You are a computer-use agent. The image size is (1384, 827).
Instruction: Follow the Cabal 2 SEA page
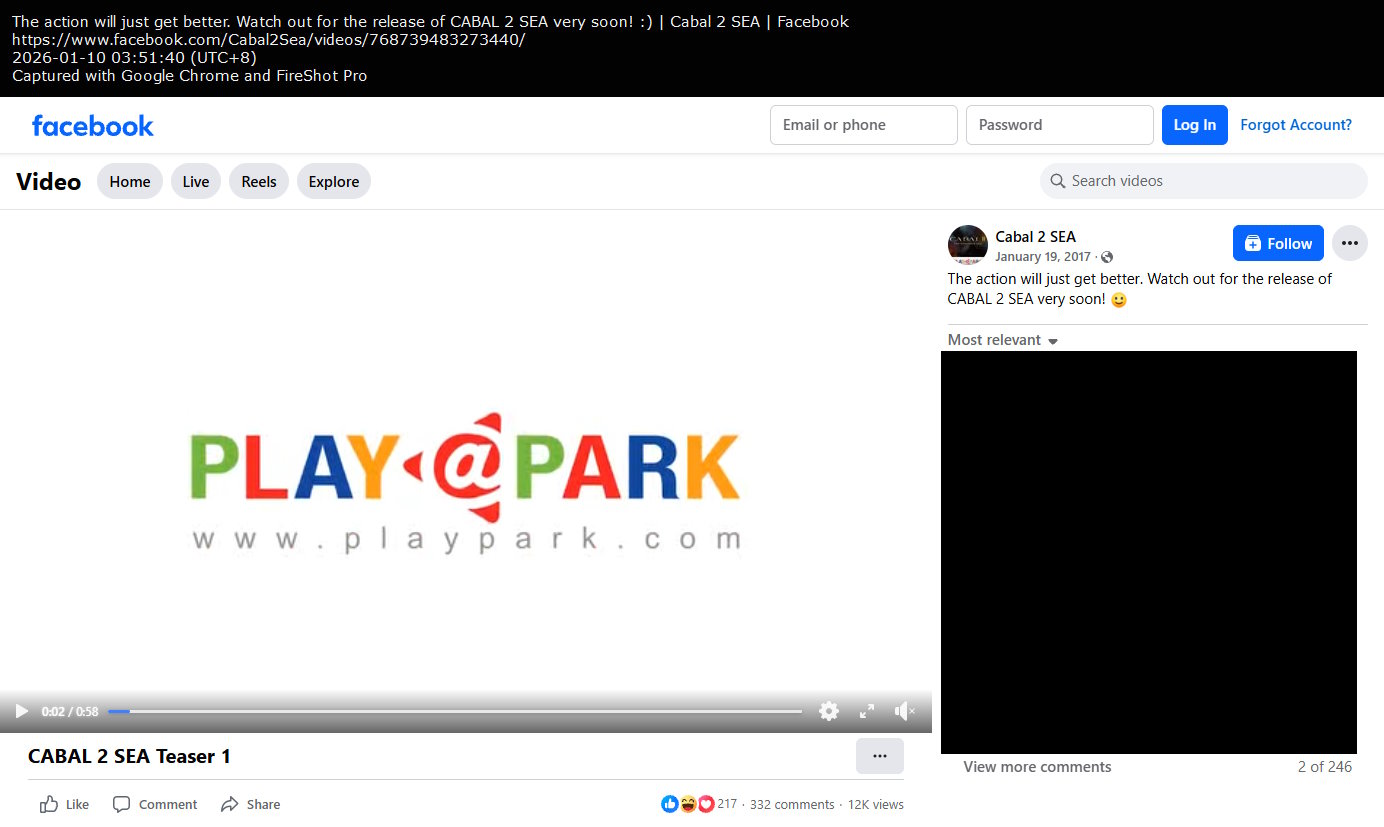[x=1277, y=243]
